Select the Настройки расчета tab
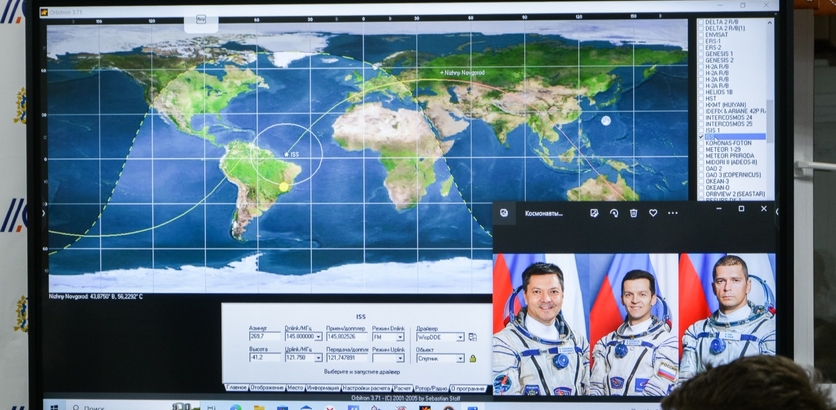The width and height of the screenshot is (836, 410). point(367,388)
